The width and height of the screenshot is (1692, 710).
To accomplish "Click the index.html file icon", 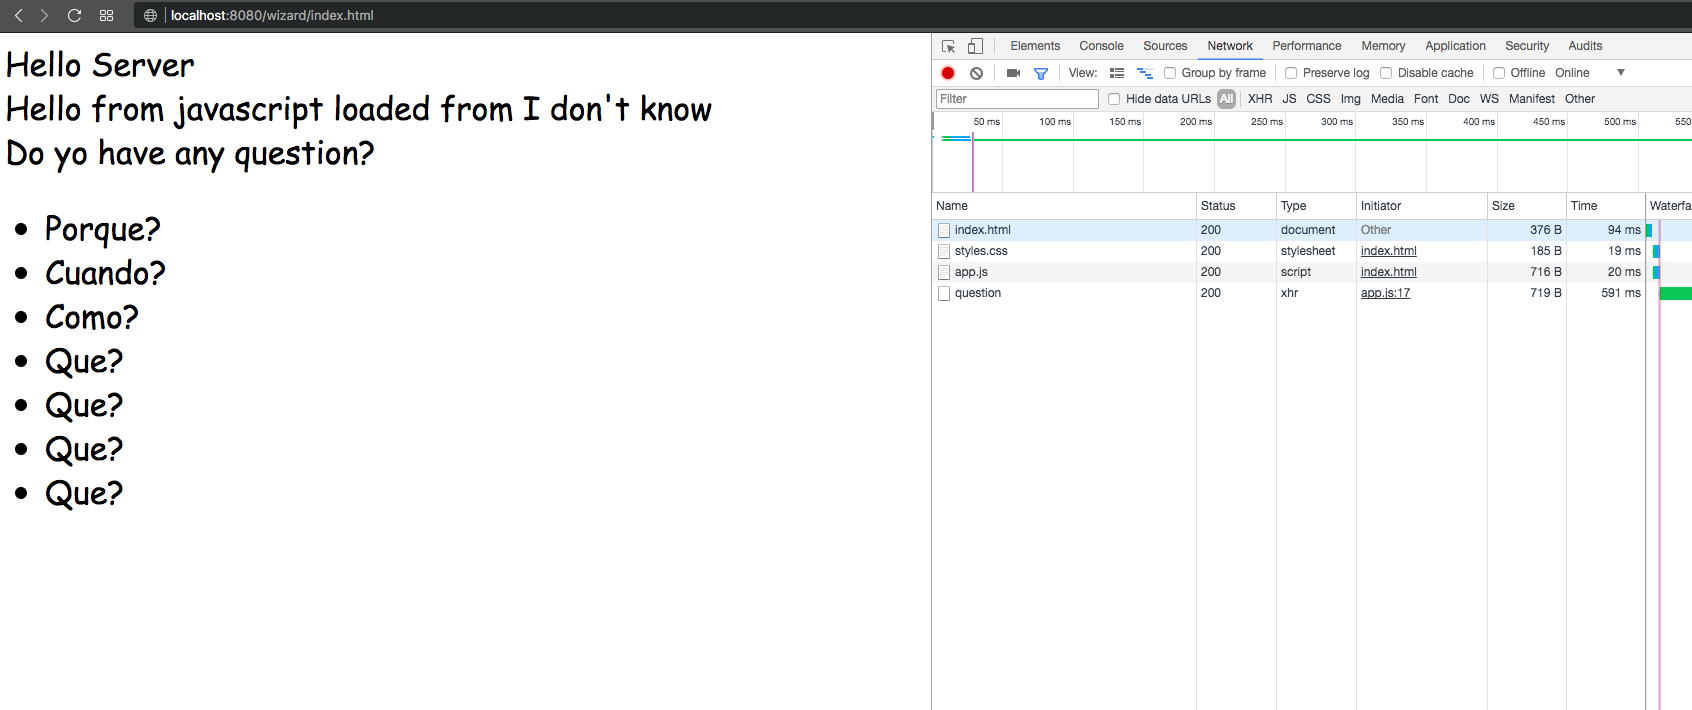I will [944, 230].
